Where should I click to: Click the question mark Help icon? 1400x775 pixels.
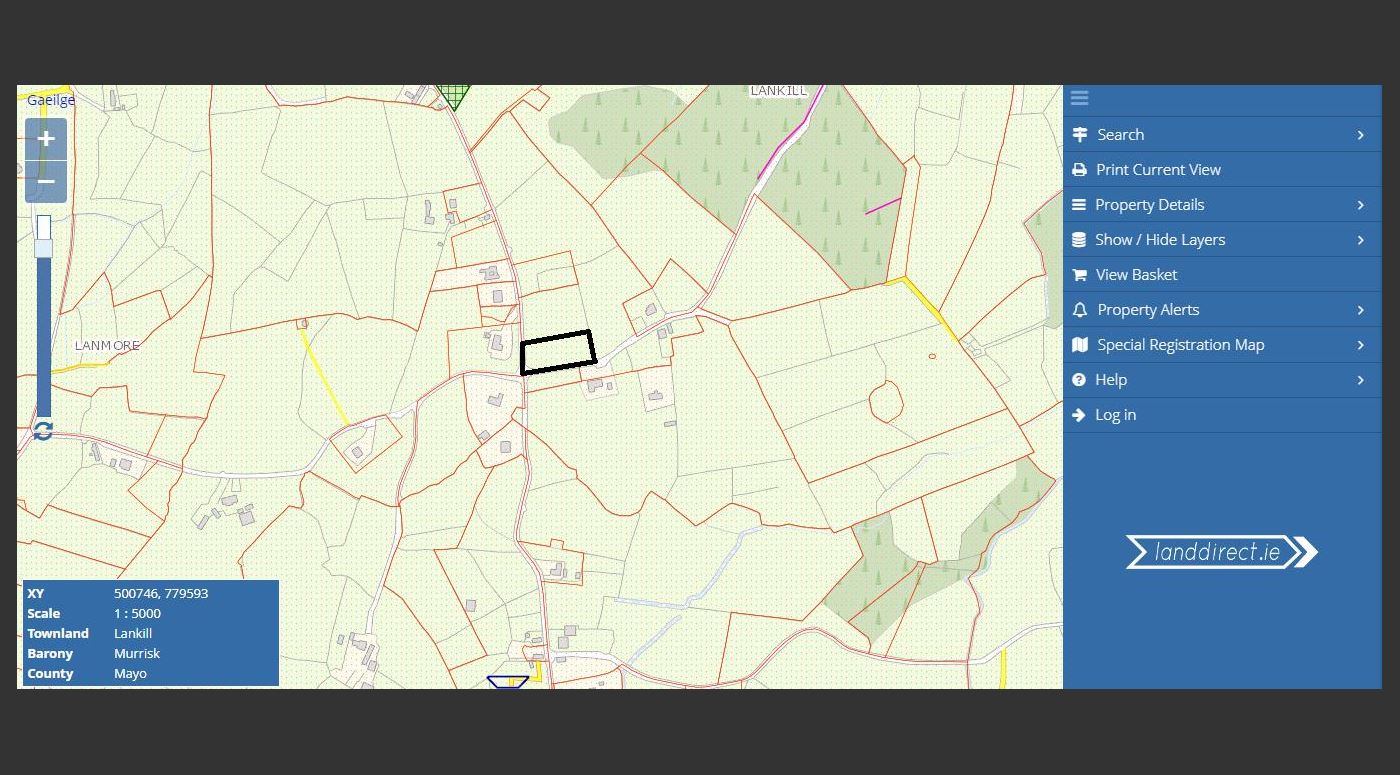click(1079, 380)
